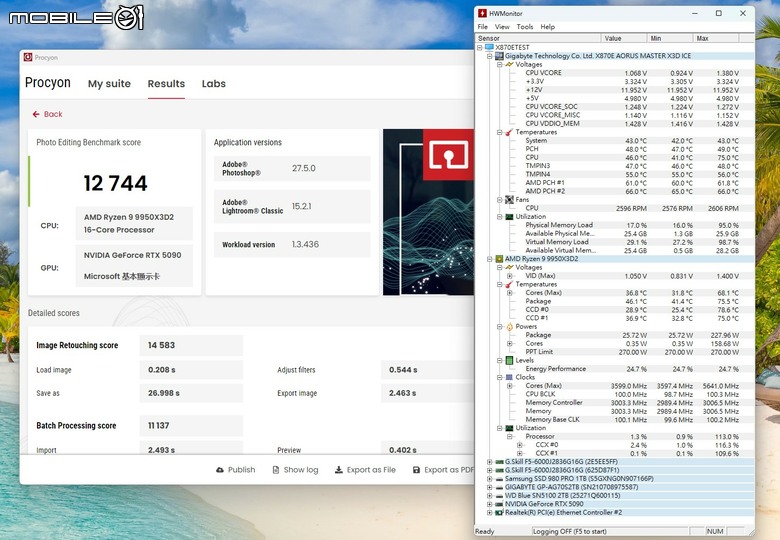Collapse the X870ETEST root node
The height and width of the screenshot is (540, 780).
click(480, 48)
